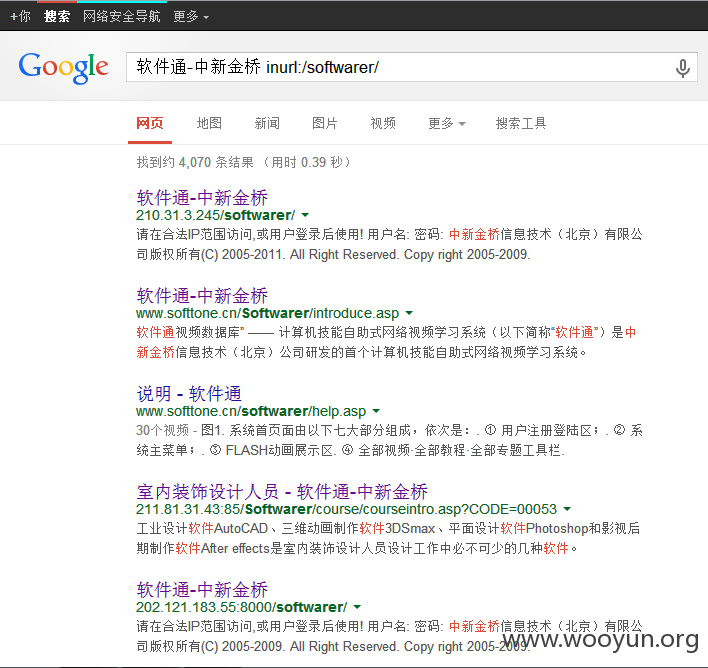The image size is (708, 668).
Task: Open the 说明 - 软件通 result
Action: (189, 394)
